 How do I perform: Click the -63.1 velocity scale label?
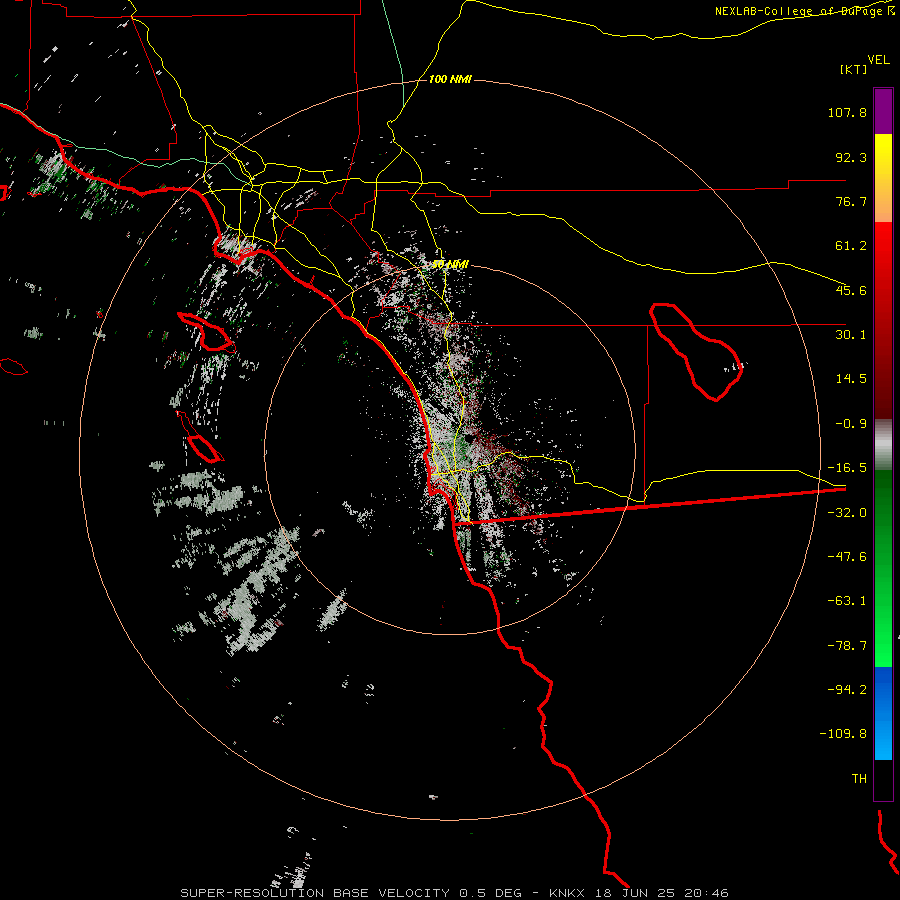click(847, 601)
